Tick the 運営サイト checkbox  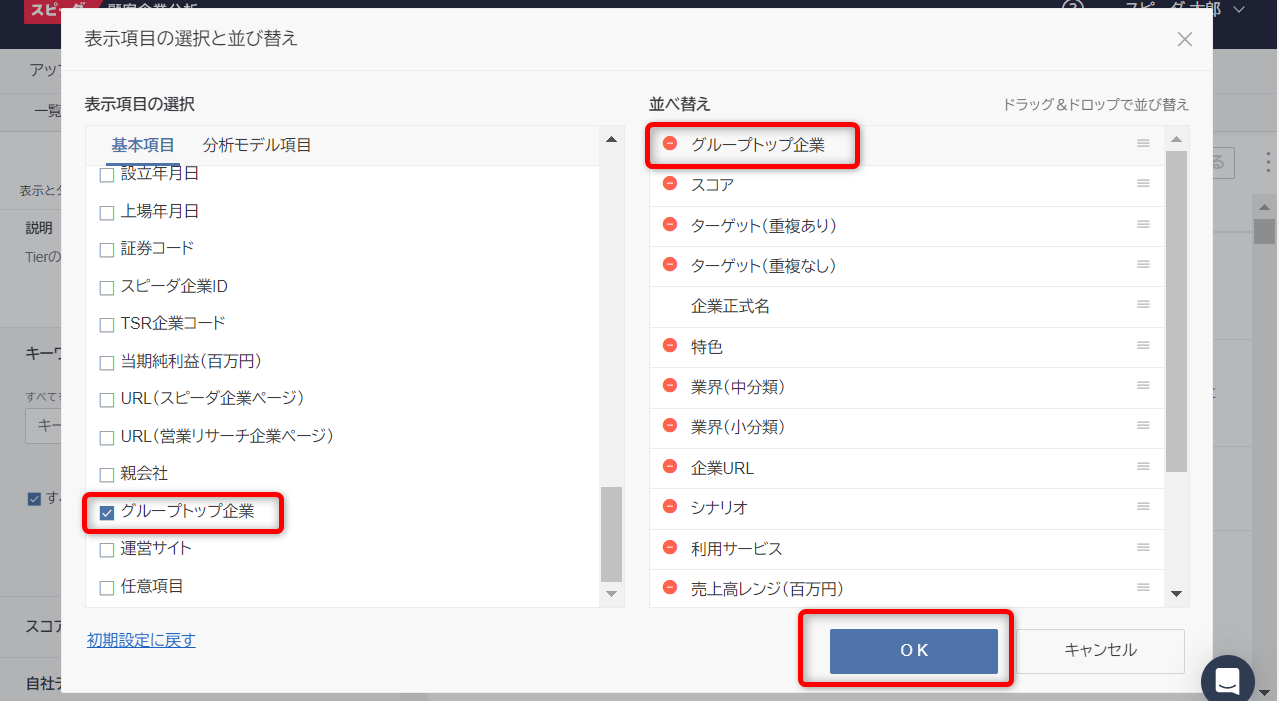click(x=107, y=550)
